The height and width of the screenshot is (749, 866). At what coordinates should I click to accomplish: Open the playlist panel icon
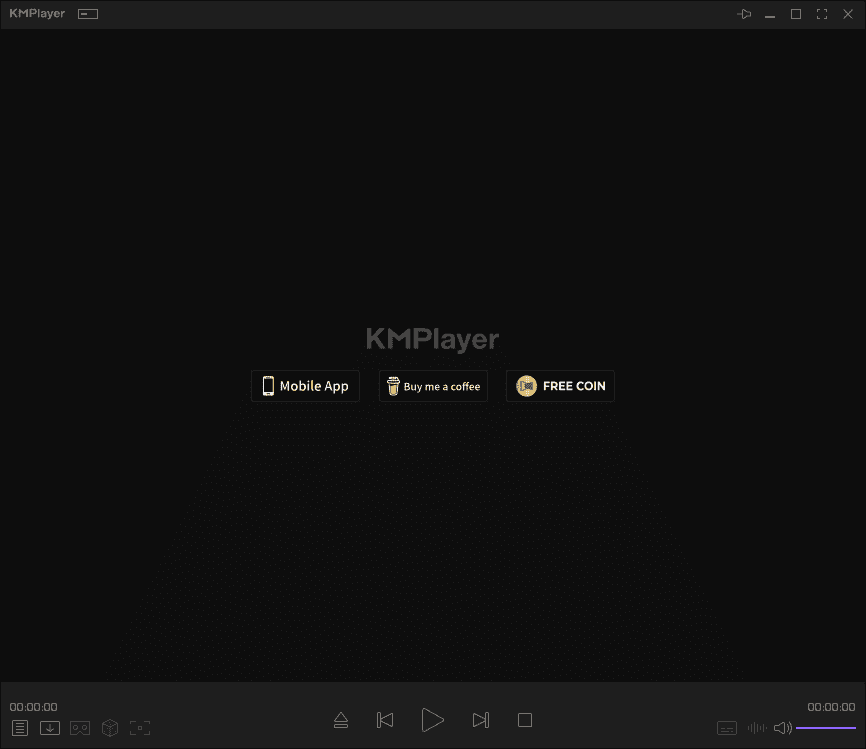coord(20,728)
